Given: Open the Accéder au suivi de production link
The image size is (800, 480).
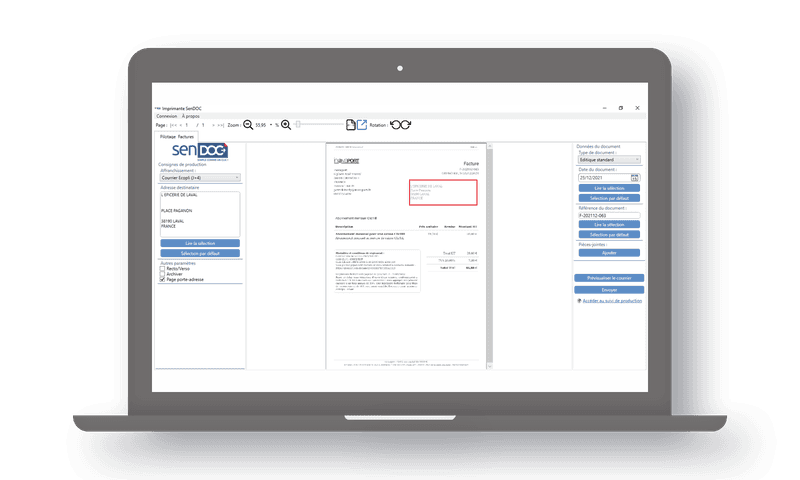Looking at the screenshot, I should pyautogui.click(x=612, y=301).
